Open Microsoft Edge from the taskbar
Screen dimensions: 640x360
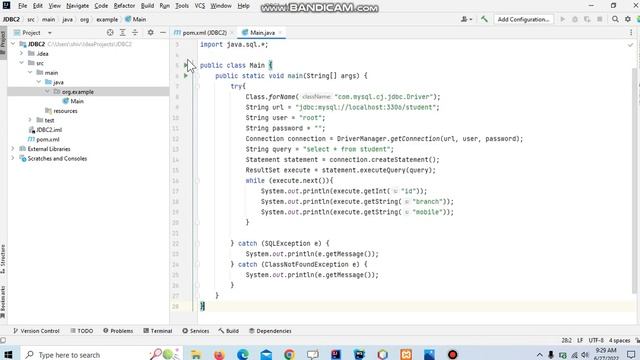[242, 354]
